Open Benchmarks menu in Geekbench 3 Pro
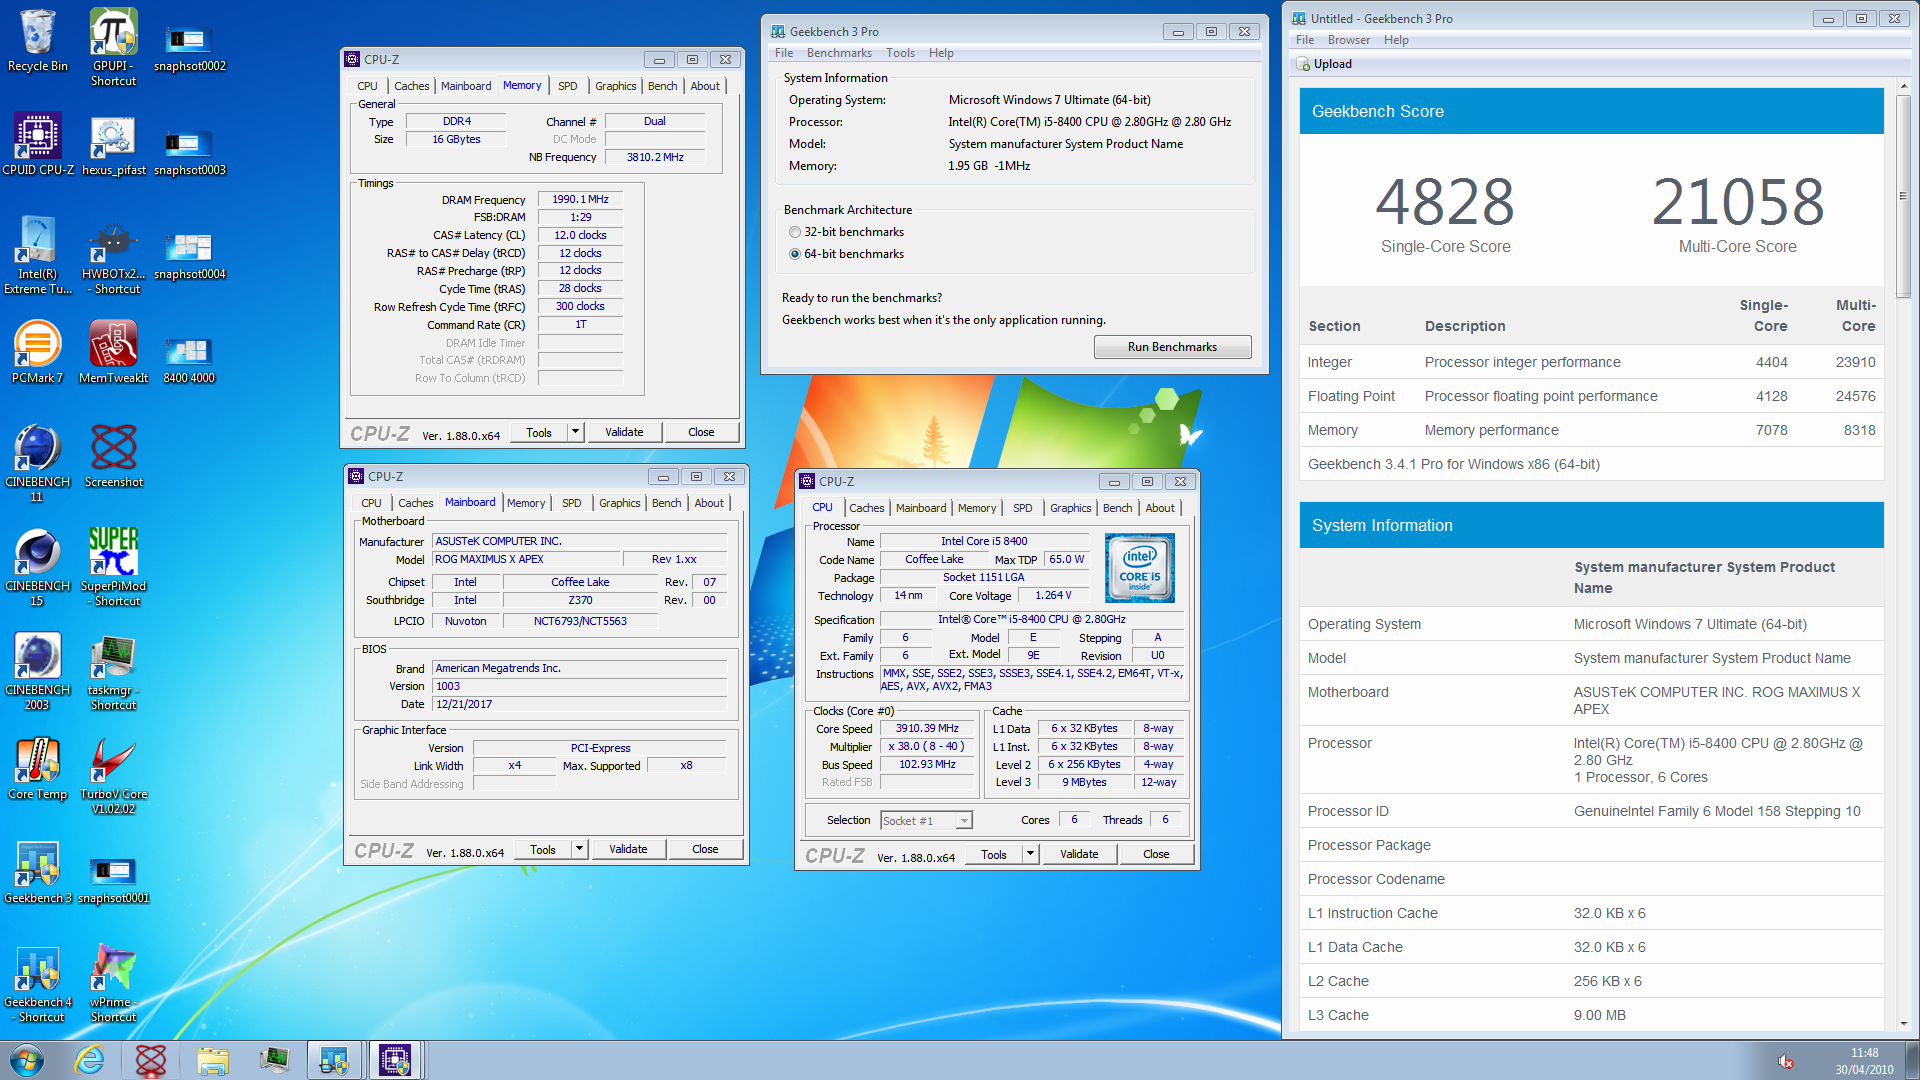This screenshot has height=1080, width=1920. coord(839,53)
